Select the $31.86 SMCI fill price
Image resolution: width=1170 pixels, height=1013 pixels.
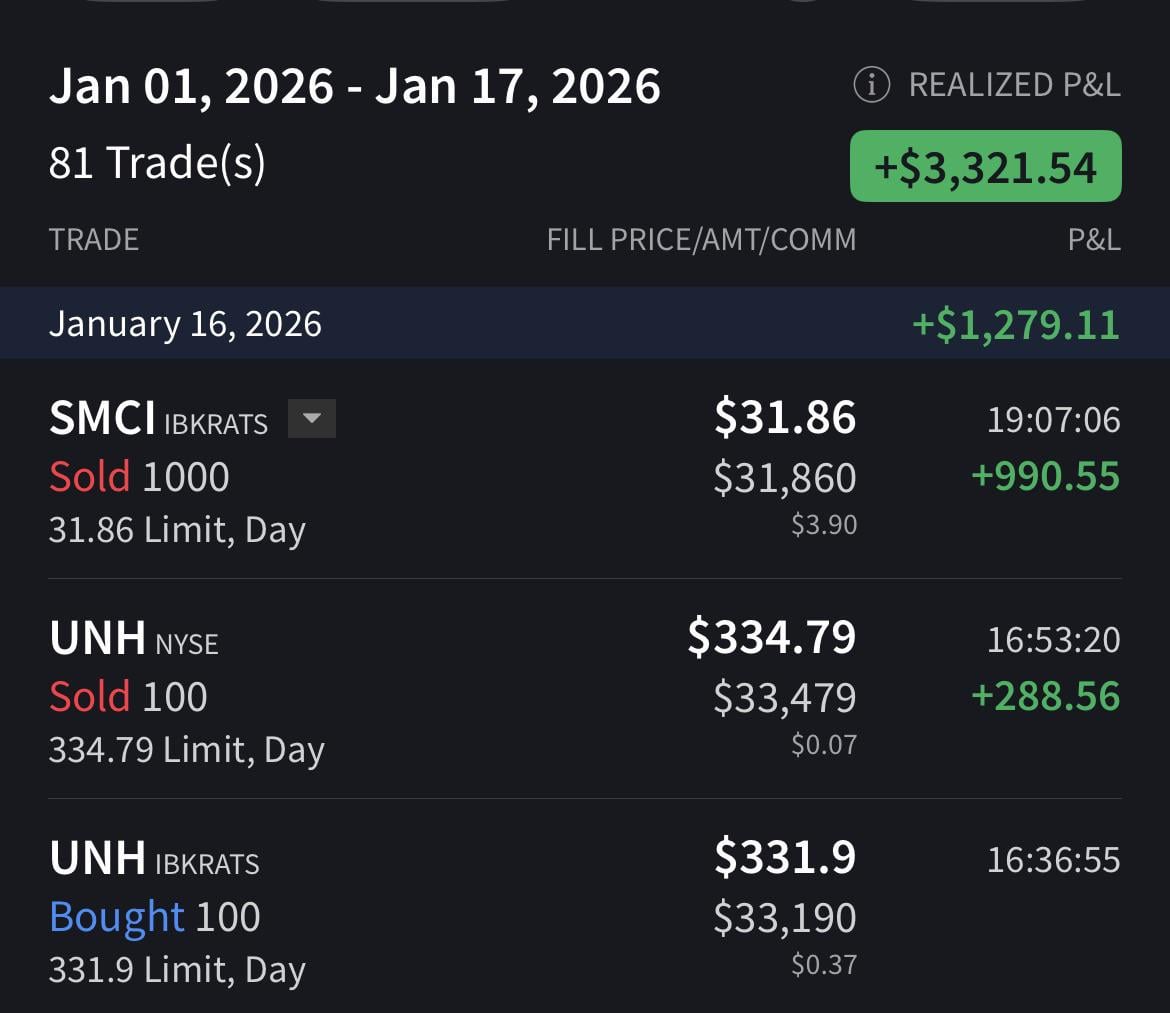pos(785,418)
